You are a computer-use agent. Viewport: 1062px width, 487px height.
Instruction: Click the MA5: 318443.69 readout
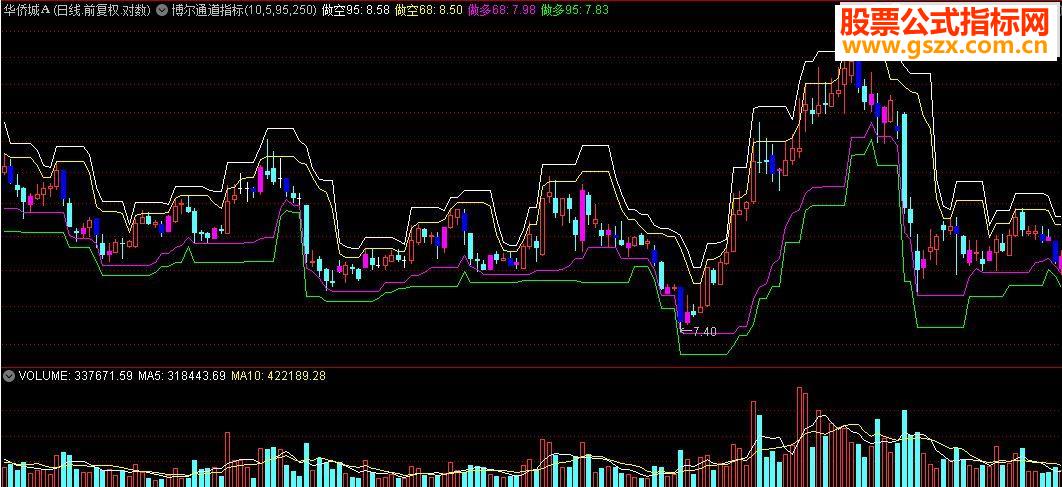(x=182, y=375)
